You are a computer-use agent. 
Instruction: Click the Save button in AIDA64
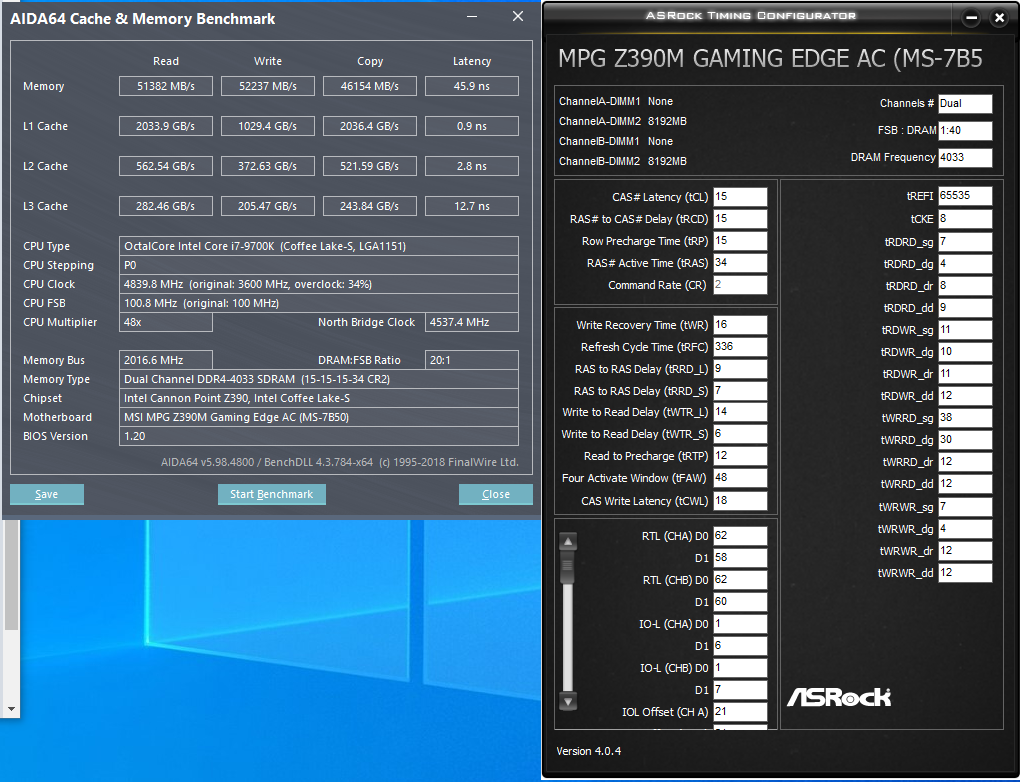(47, 494)
